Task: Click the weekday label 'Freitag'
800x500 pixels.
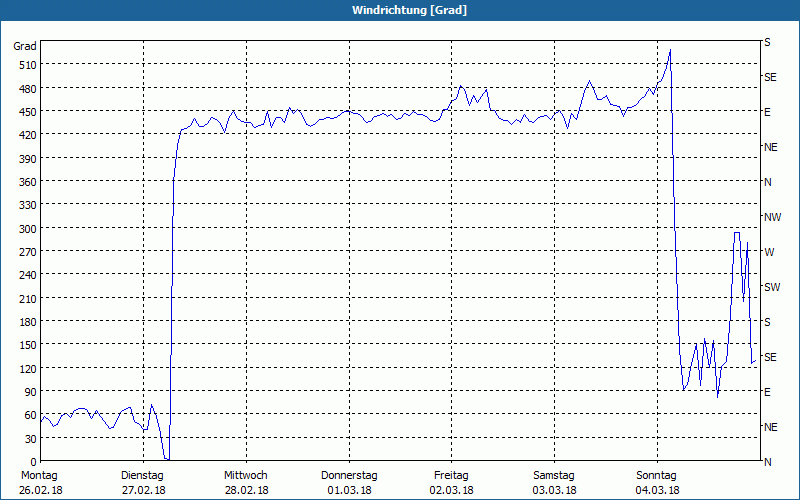Action: pos(452,476)
